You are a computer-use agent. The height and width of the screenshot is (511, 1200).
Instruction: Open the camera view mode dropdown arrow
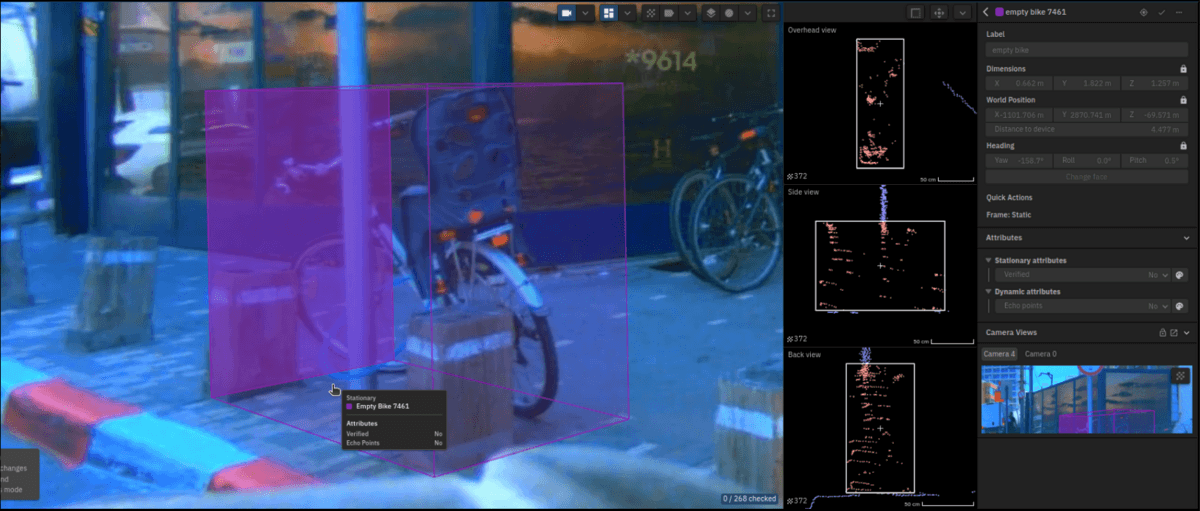coord(584,13)
